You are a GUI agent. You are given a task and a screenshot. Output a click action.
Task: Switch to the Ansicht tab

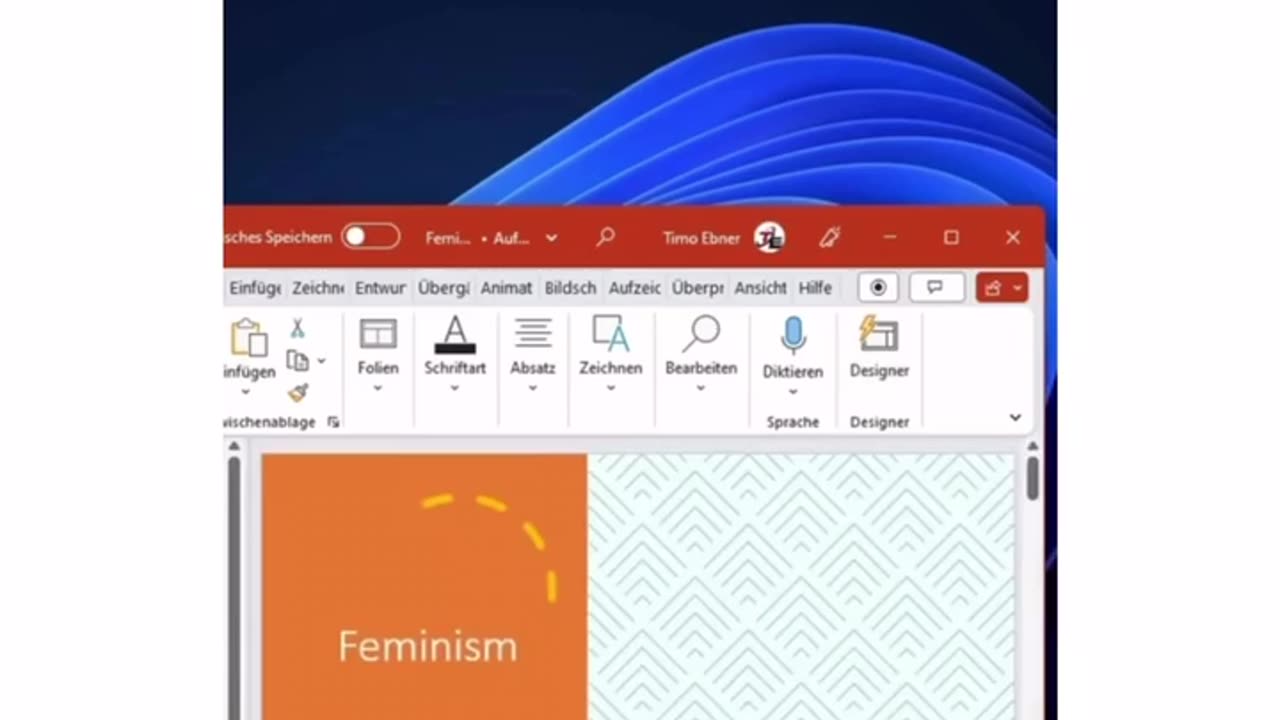tap(760, 288)
